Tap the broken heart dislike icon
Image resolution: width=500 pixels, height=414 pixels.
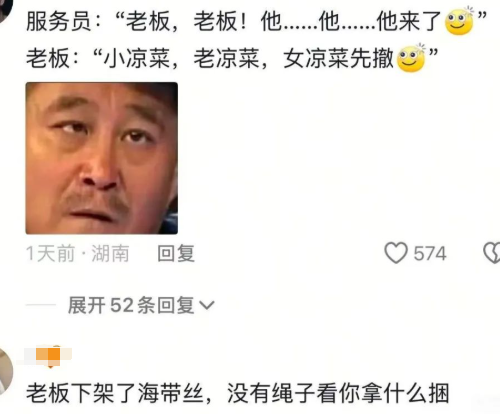pyautogui.click(x=492, y=253)
